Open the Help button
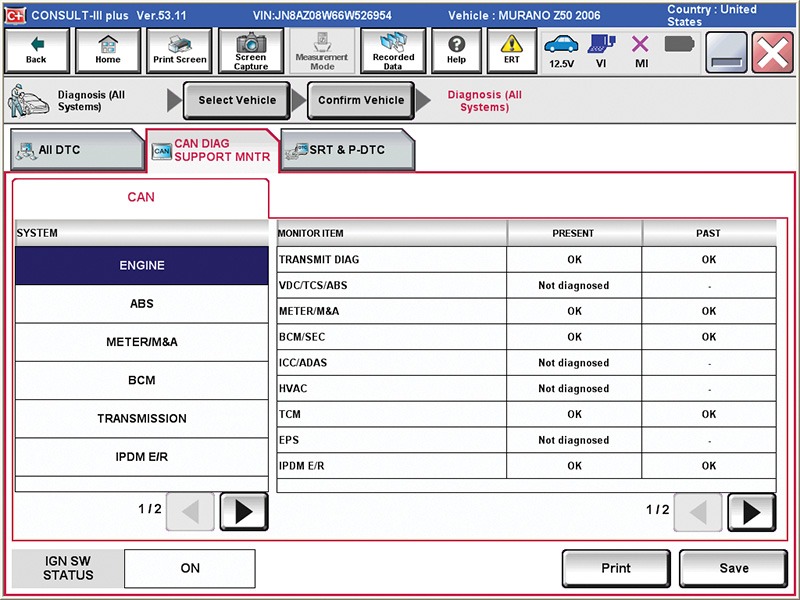 [456, 51]
